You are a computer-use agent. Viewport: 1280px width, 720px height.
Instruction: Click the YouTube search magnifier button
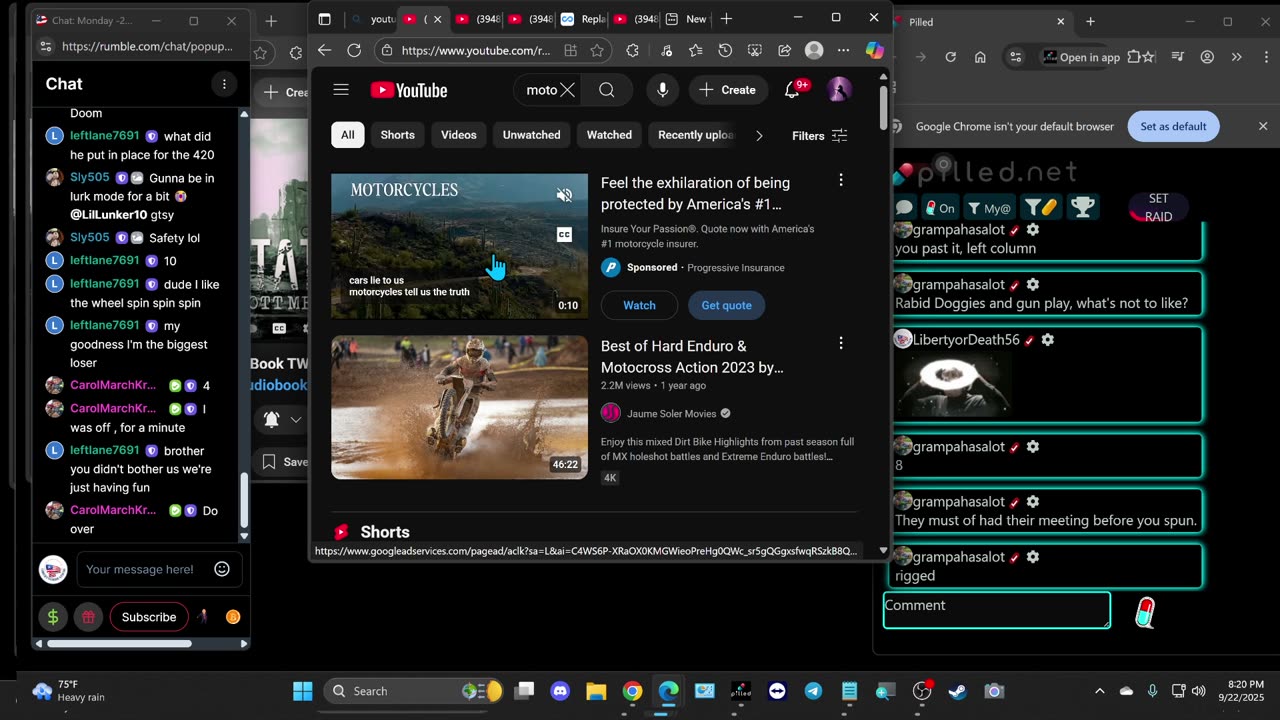(607, 90)
